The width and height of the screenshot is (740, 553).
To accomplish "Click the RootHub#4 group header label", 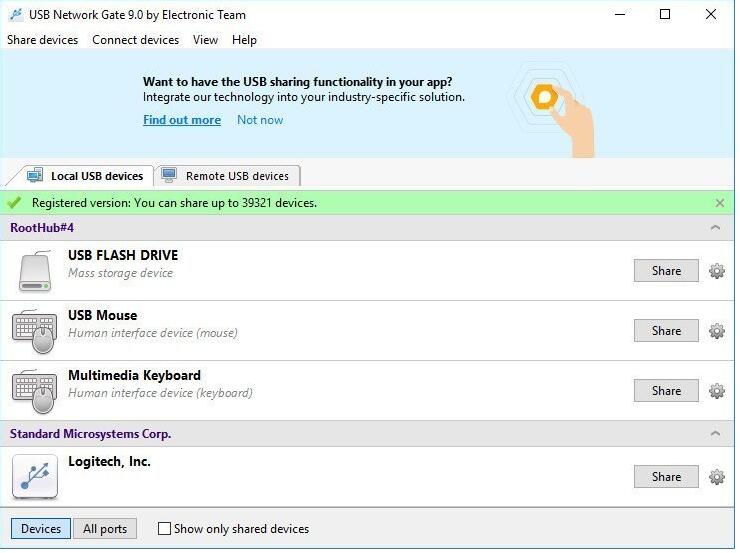I will click(42, 229).
